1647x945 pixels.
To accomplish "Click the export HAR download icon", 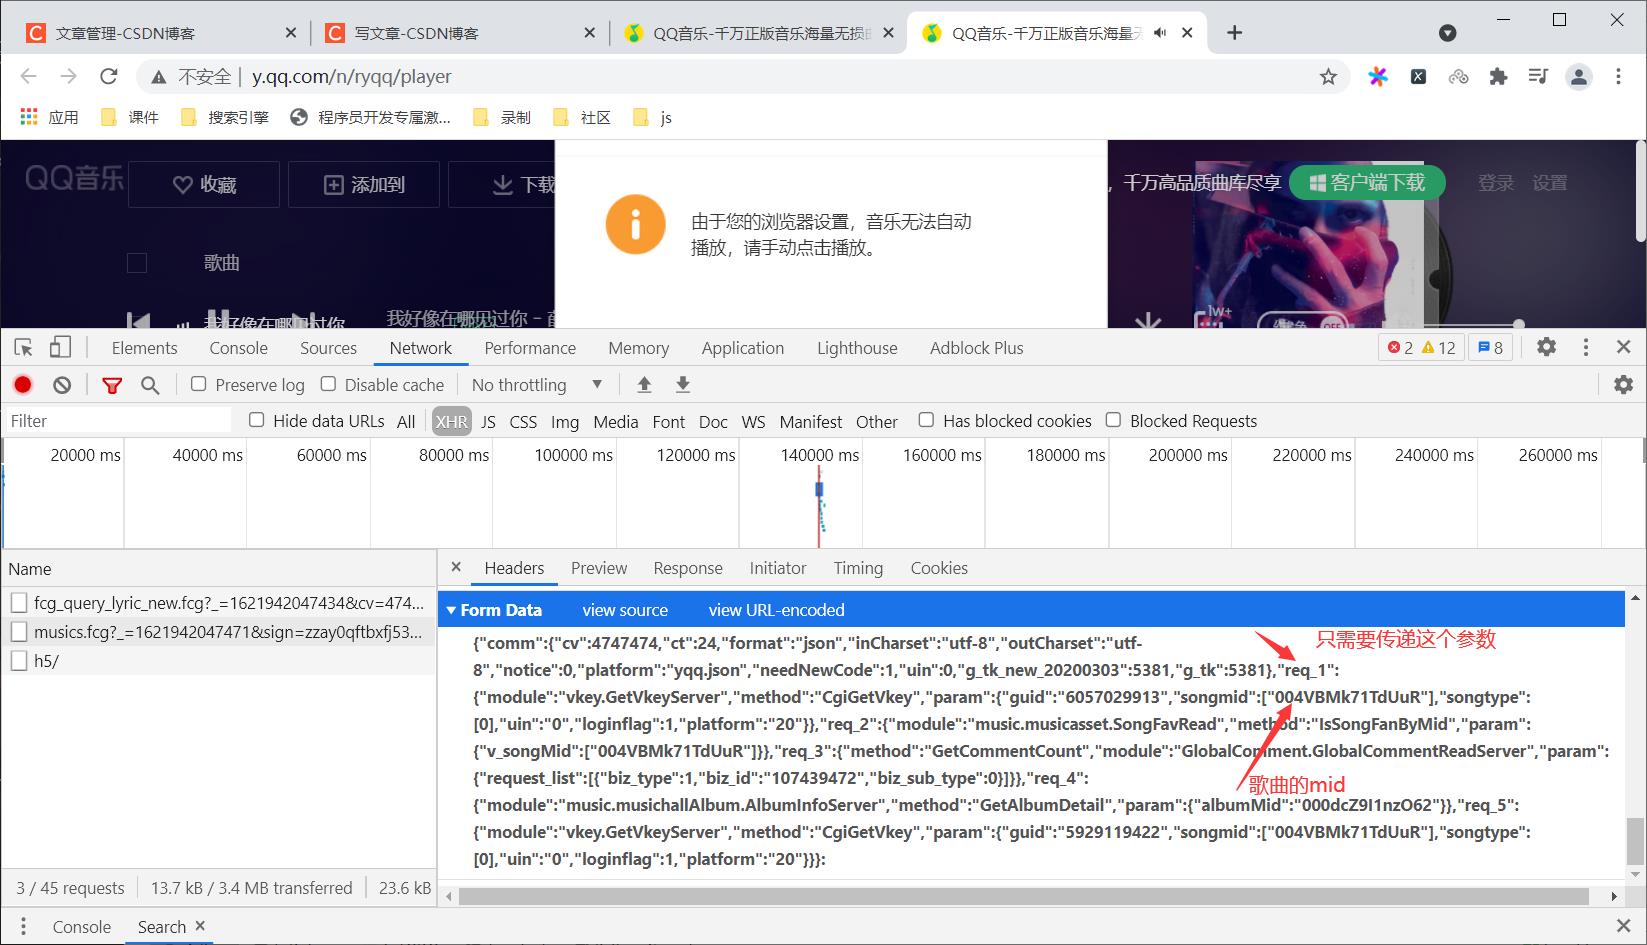I will click(x=683, y=385).
